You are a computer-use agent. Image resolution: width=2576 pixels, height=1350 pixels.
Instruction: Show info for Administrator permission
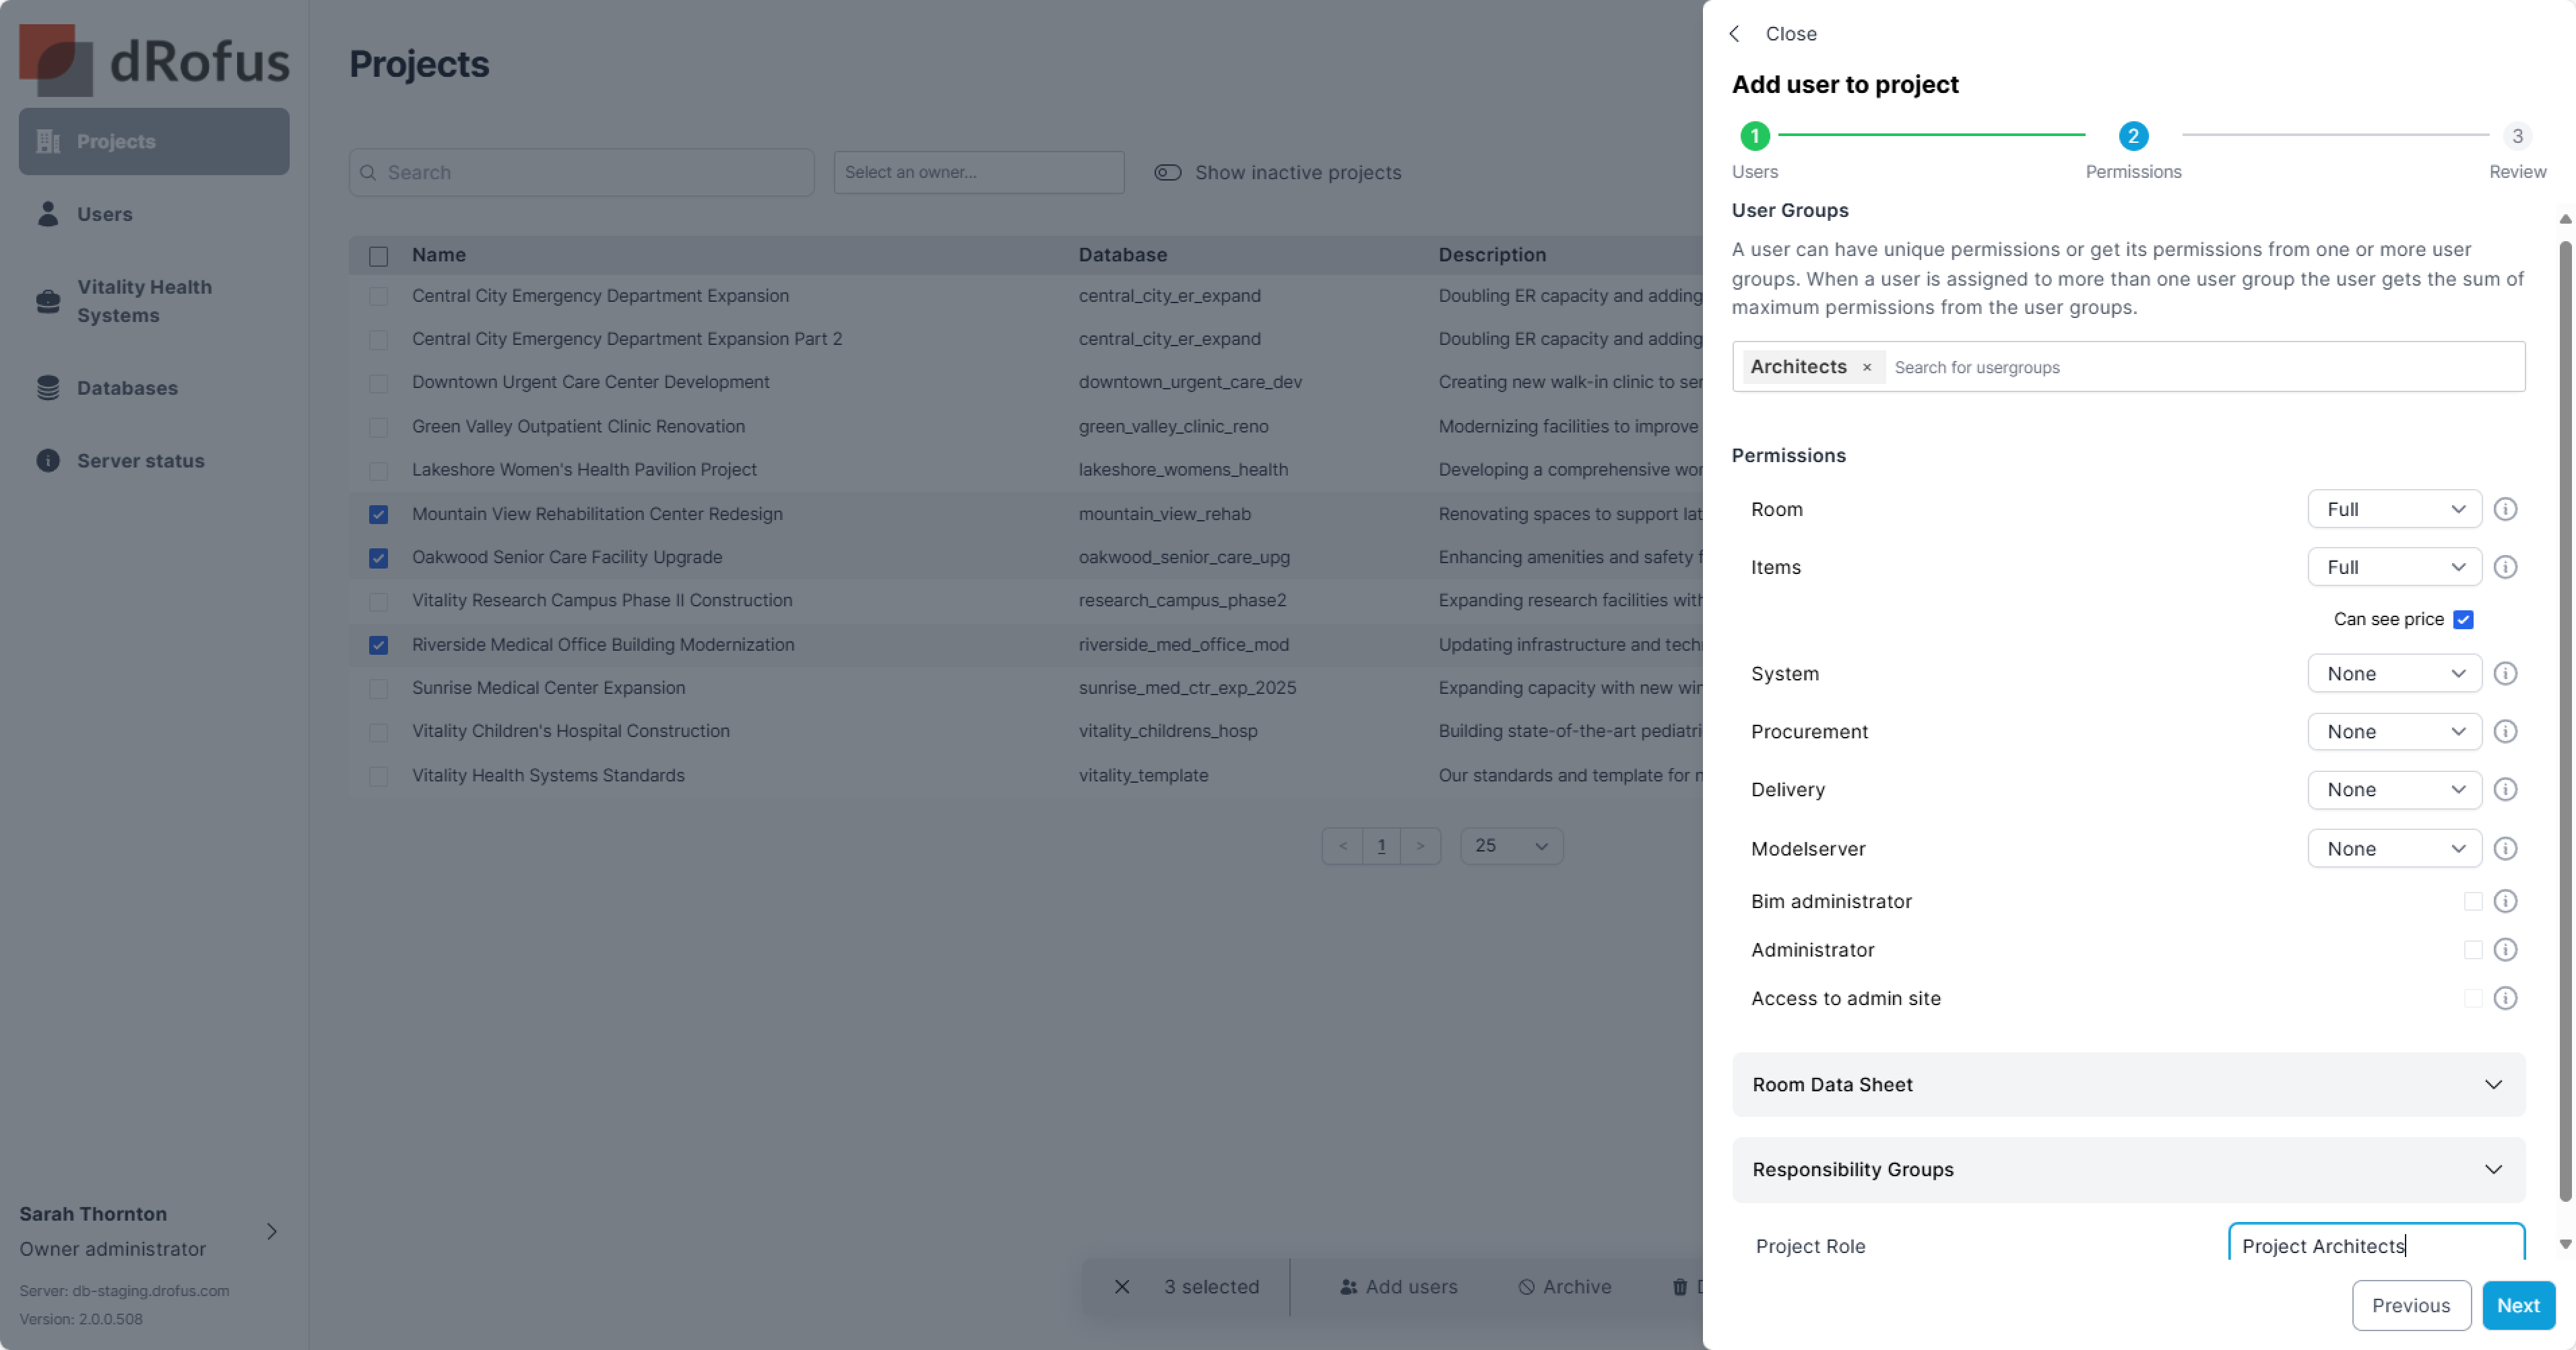2505,949
